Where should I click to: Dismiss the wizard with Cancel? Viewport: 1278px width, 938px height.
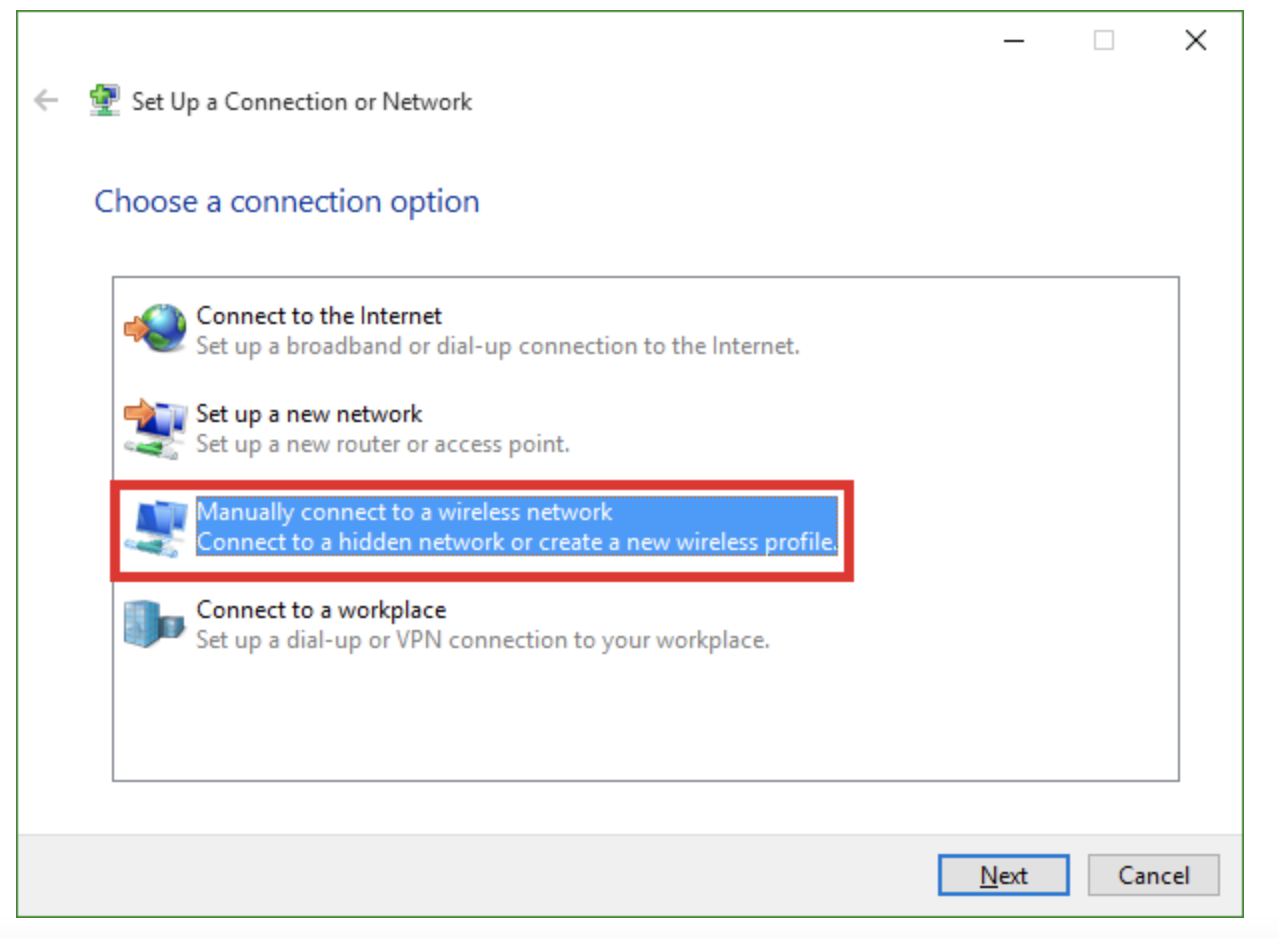[x=1154, y=875]
